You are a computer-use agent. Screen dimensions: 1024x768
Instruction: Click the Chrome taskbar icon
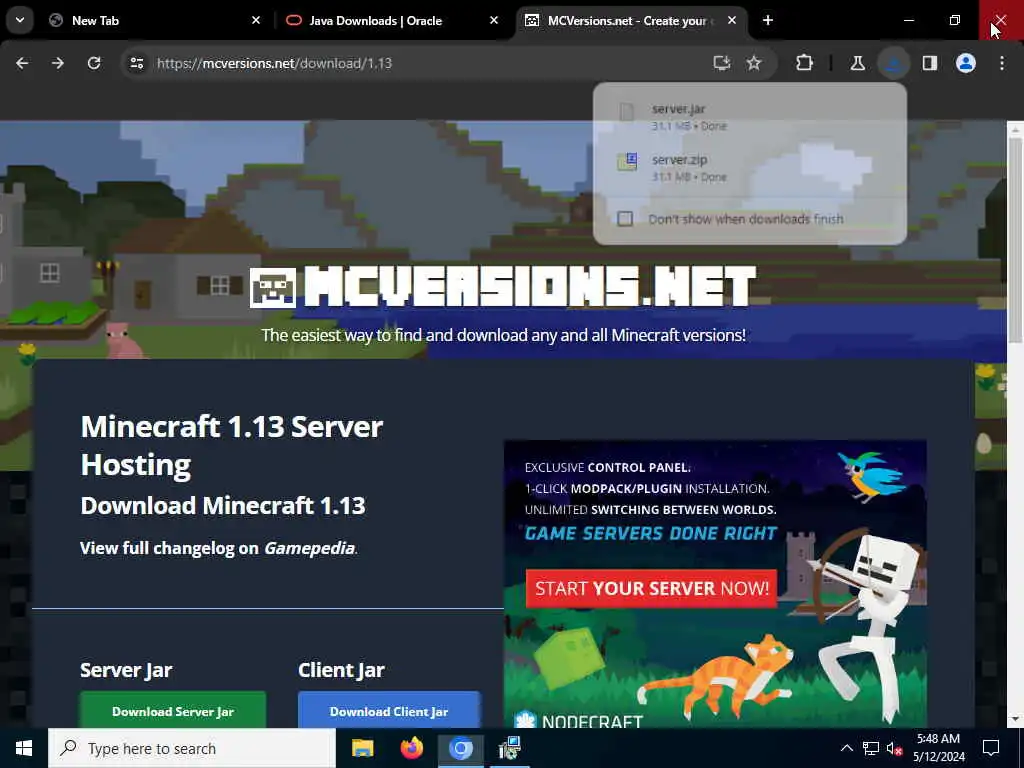click(x=460, y=748)
